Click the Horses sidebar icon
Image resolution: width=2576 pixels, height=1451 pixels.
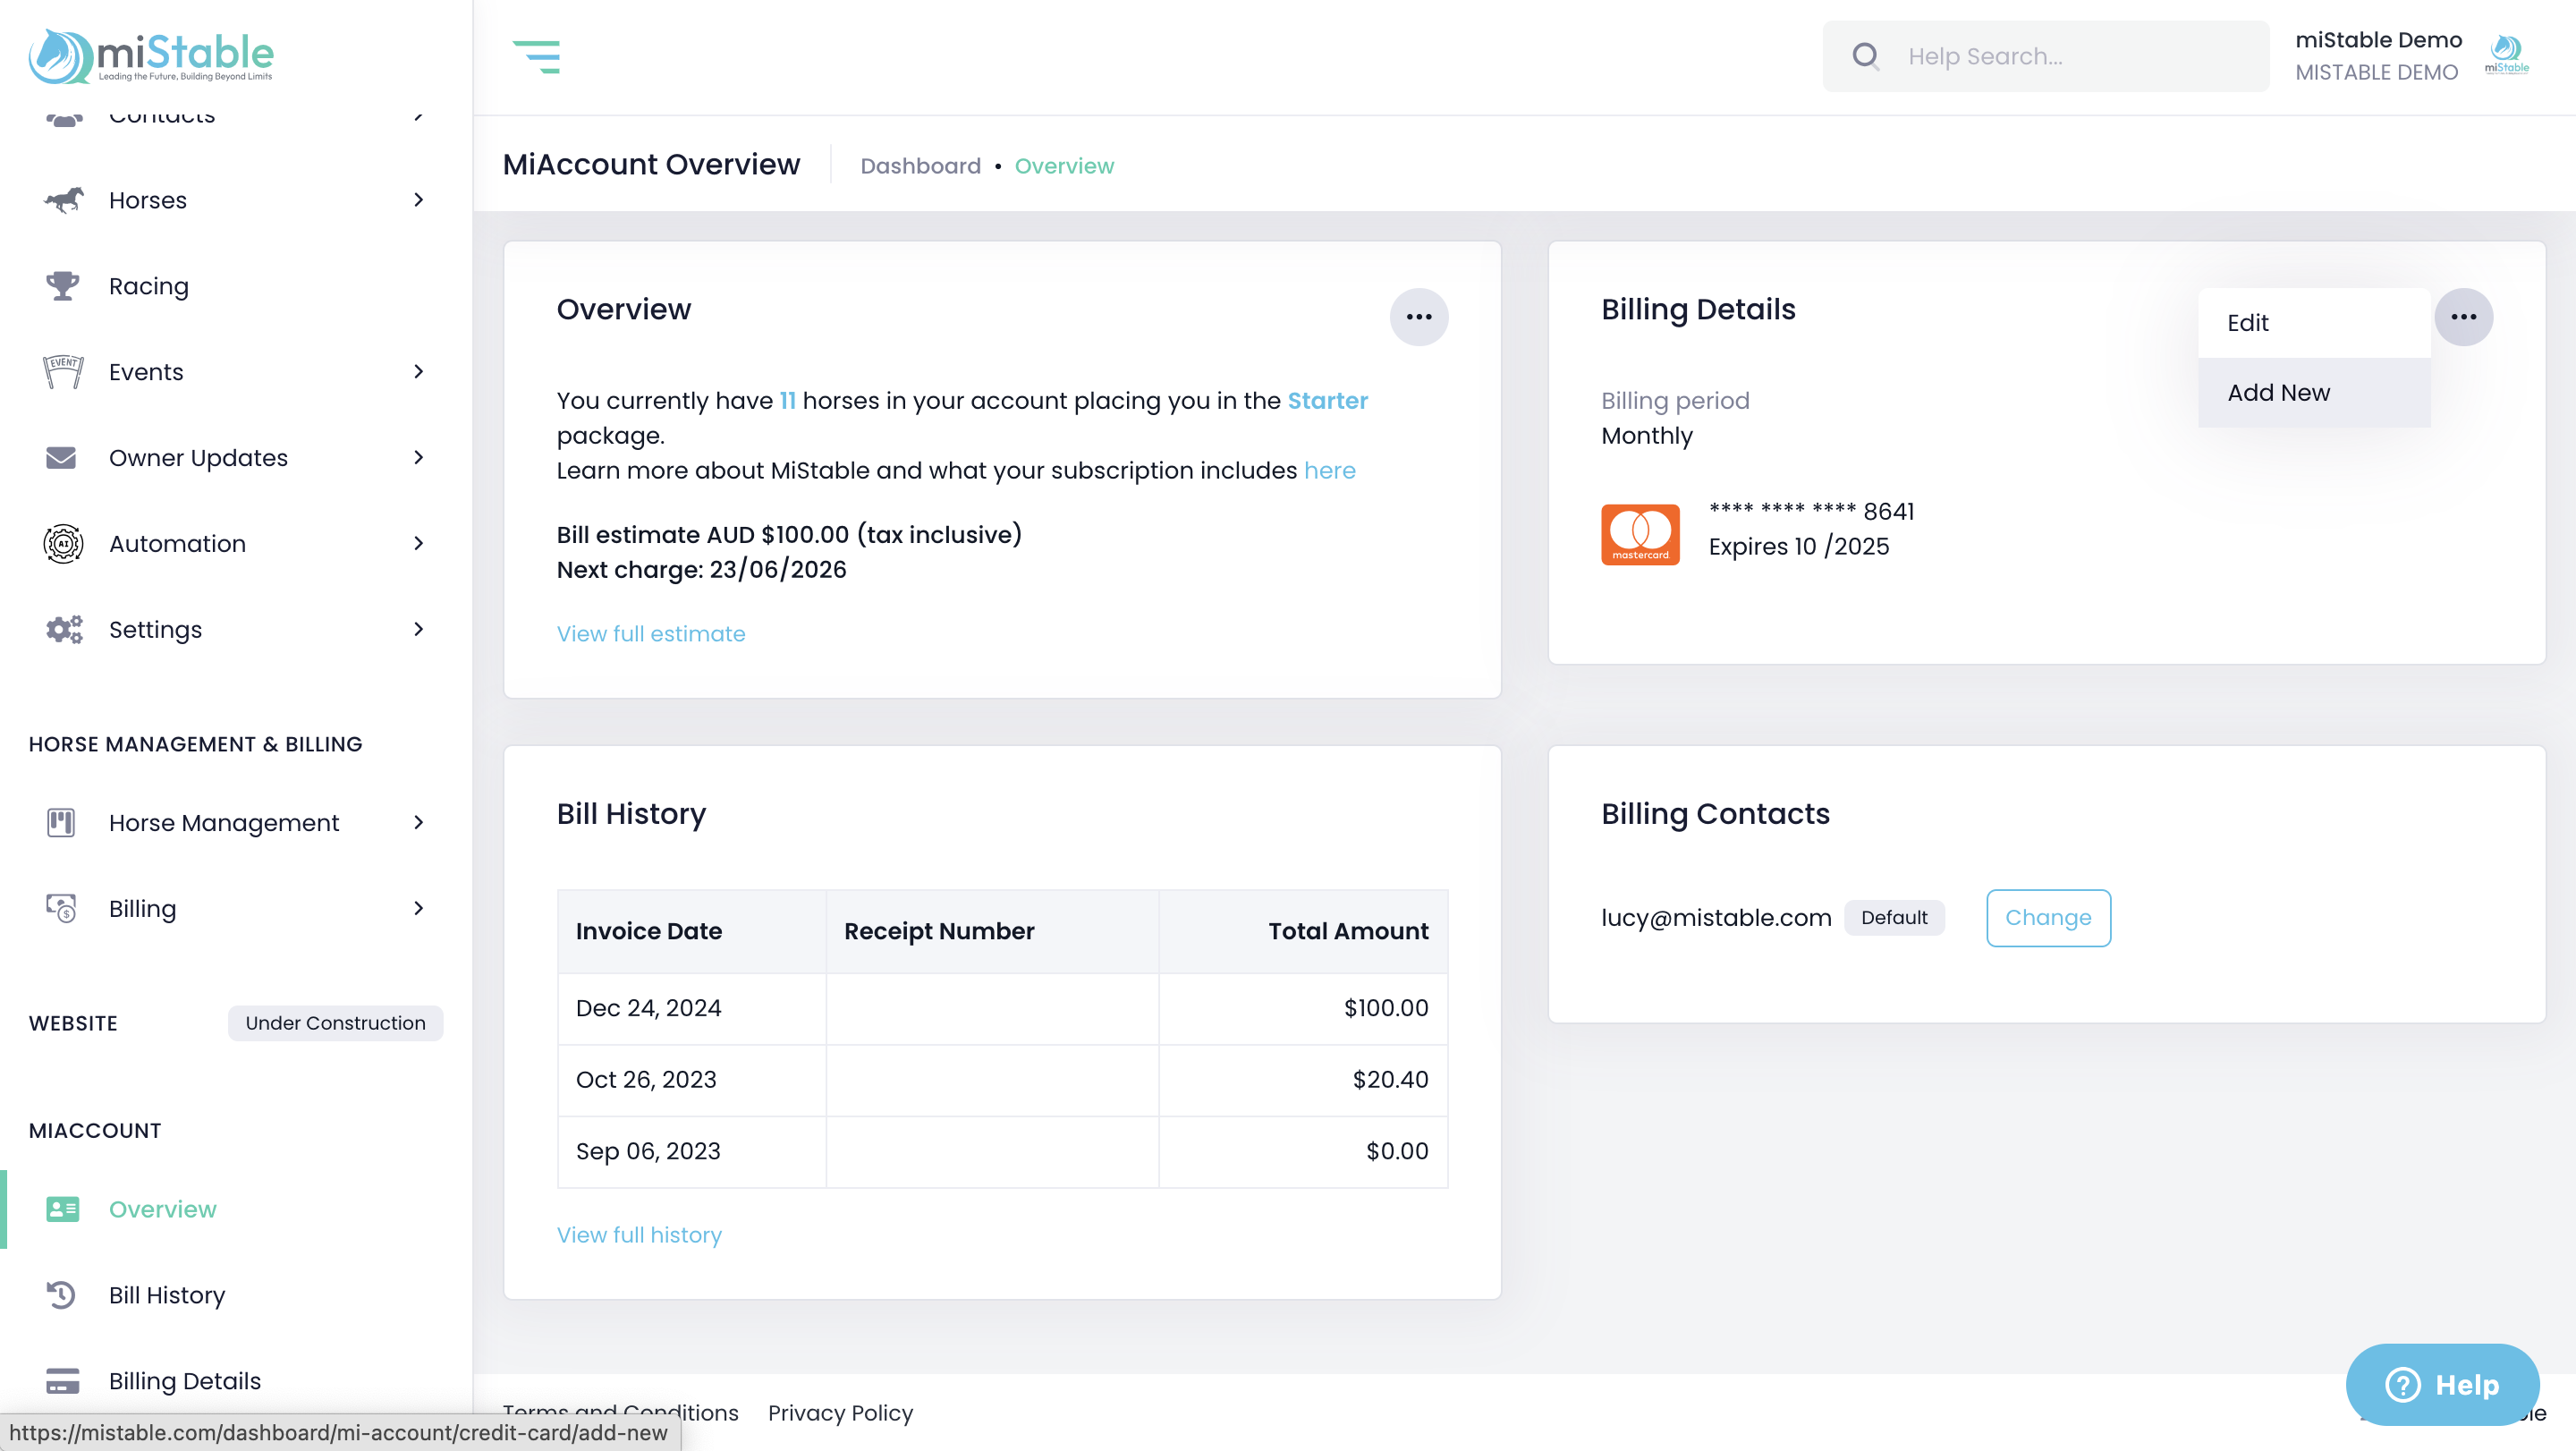63,200
